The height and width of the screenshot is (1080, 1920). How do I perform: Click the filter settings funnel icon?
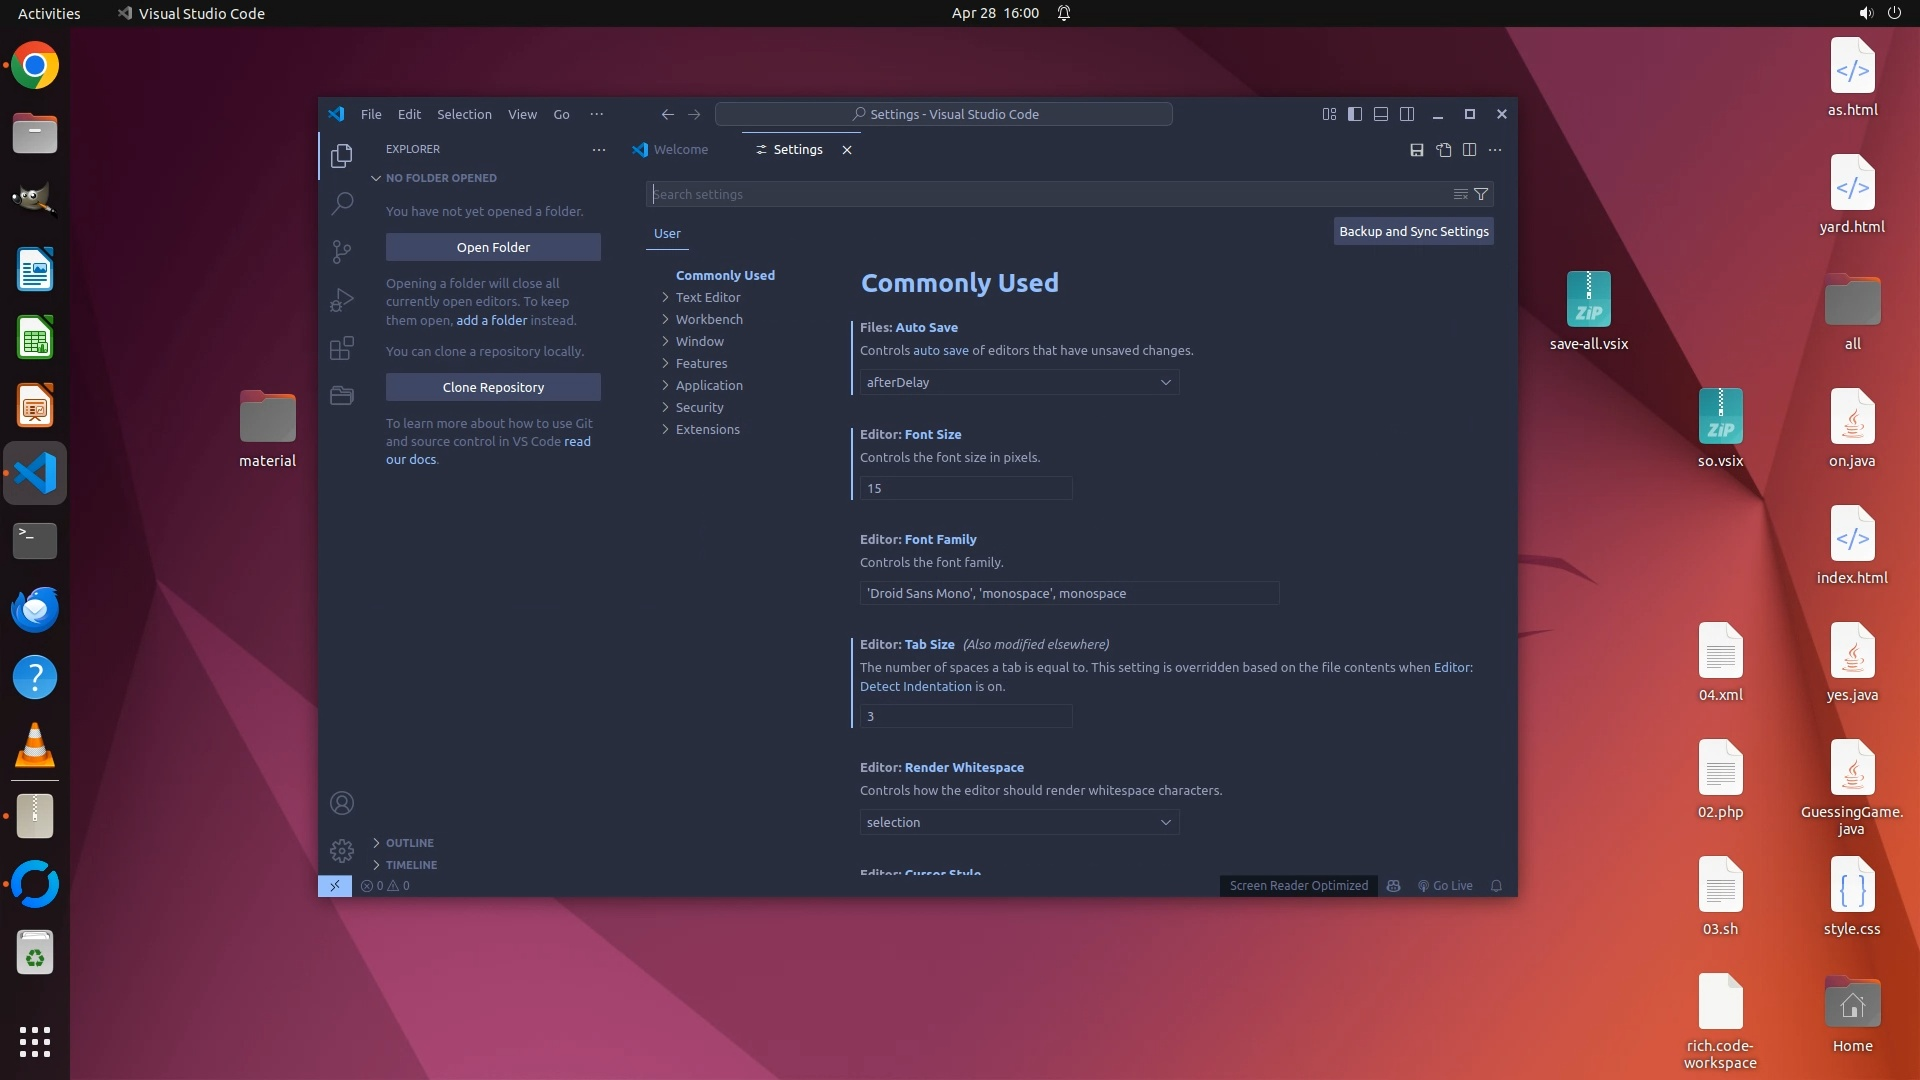(1481, 194)
